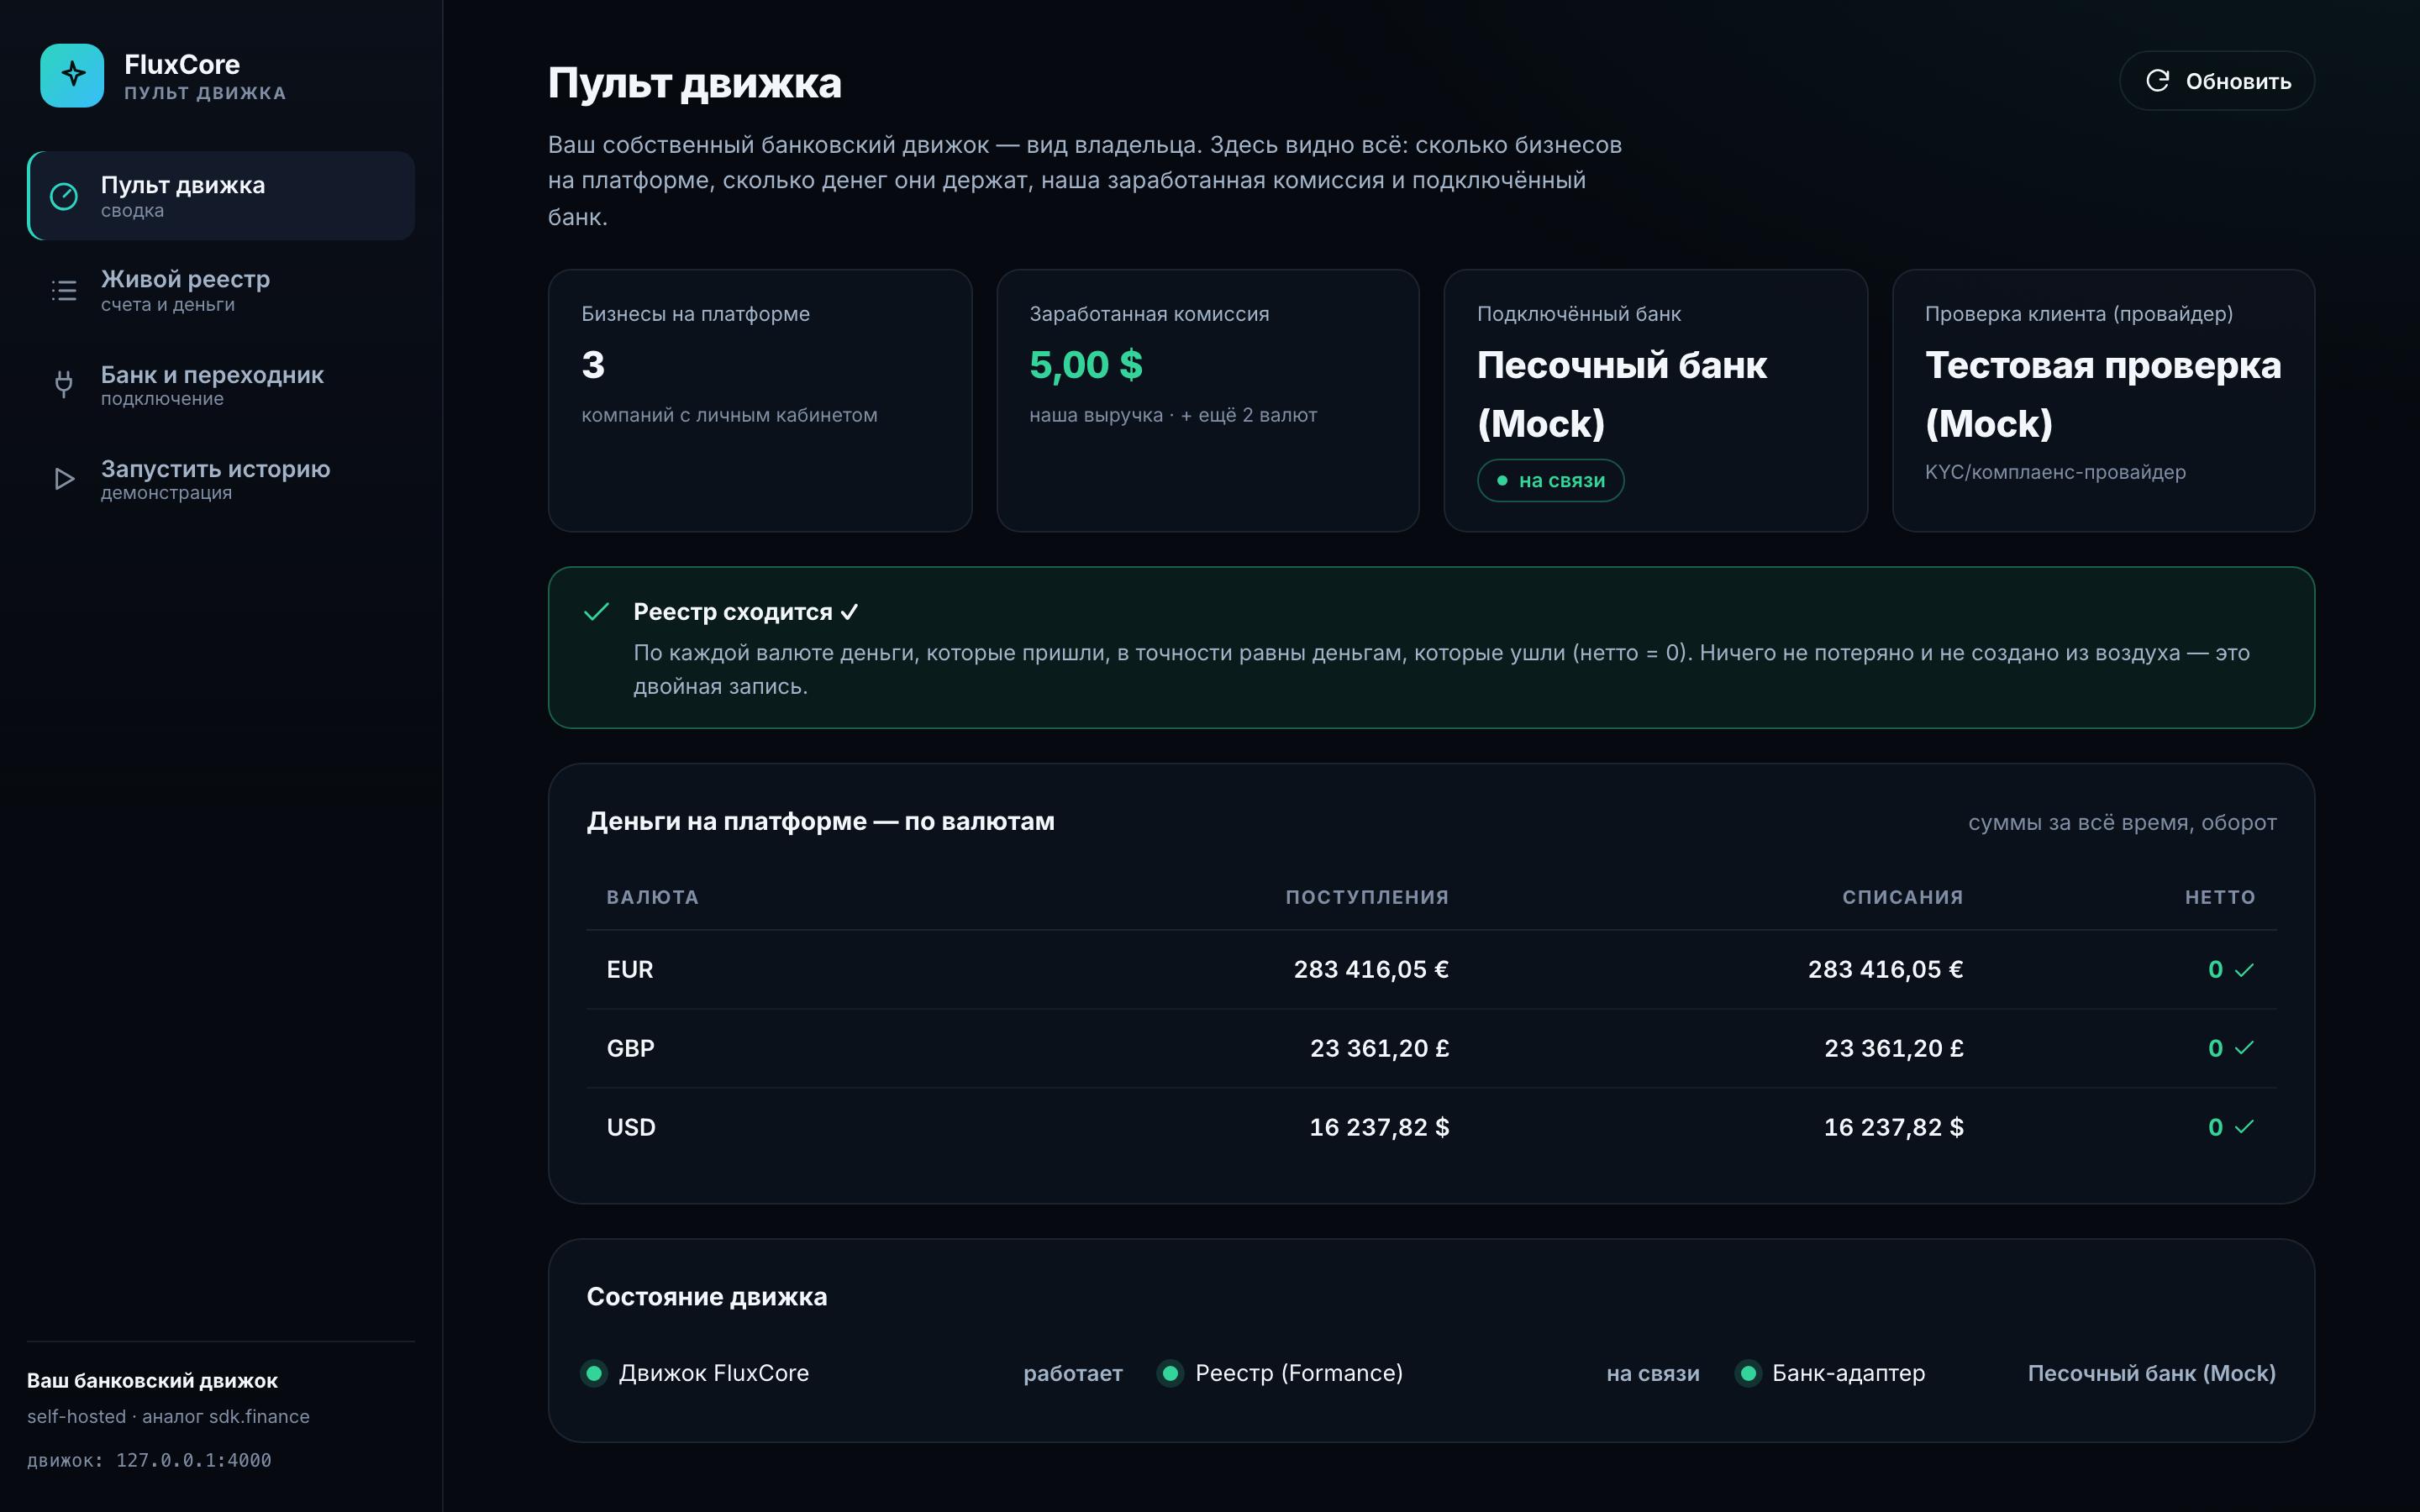The height and width of the screenshot is (1512, 2420).
Task: Click the Состояние движка heading
Action: tap(707, 1296)
